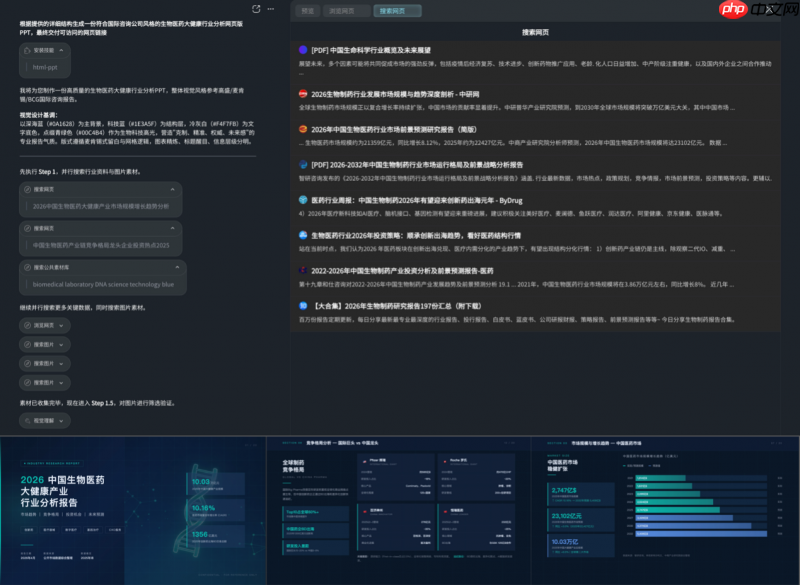Image resolution: width=800 pixels, height=585 pixels.
Task: Open [PDF] 中国生命科学行业概览及未来展望 result
Action: pos(371,50)
